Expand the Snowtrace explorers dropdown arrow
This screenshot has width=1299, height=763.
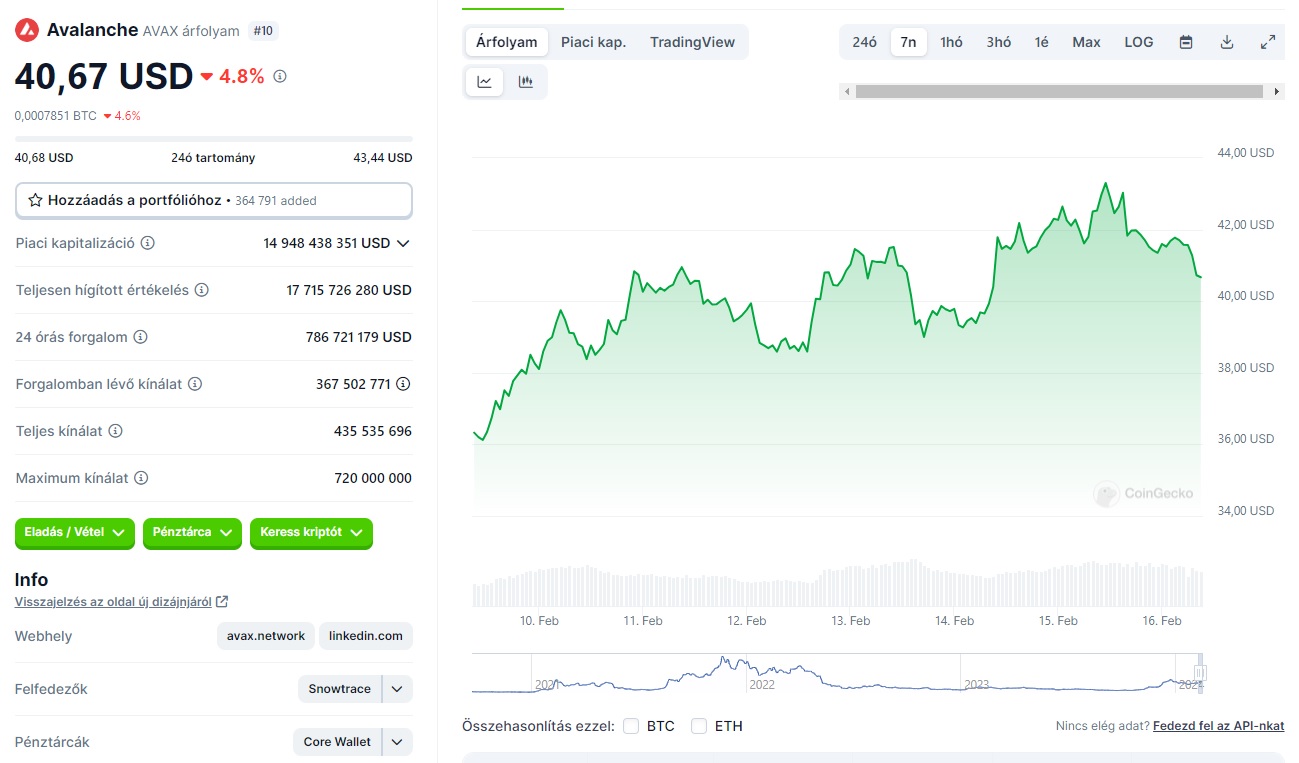pyautogui.click(x=398, y=689)
